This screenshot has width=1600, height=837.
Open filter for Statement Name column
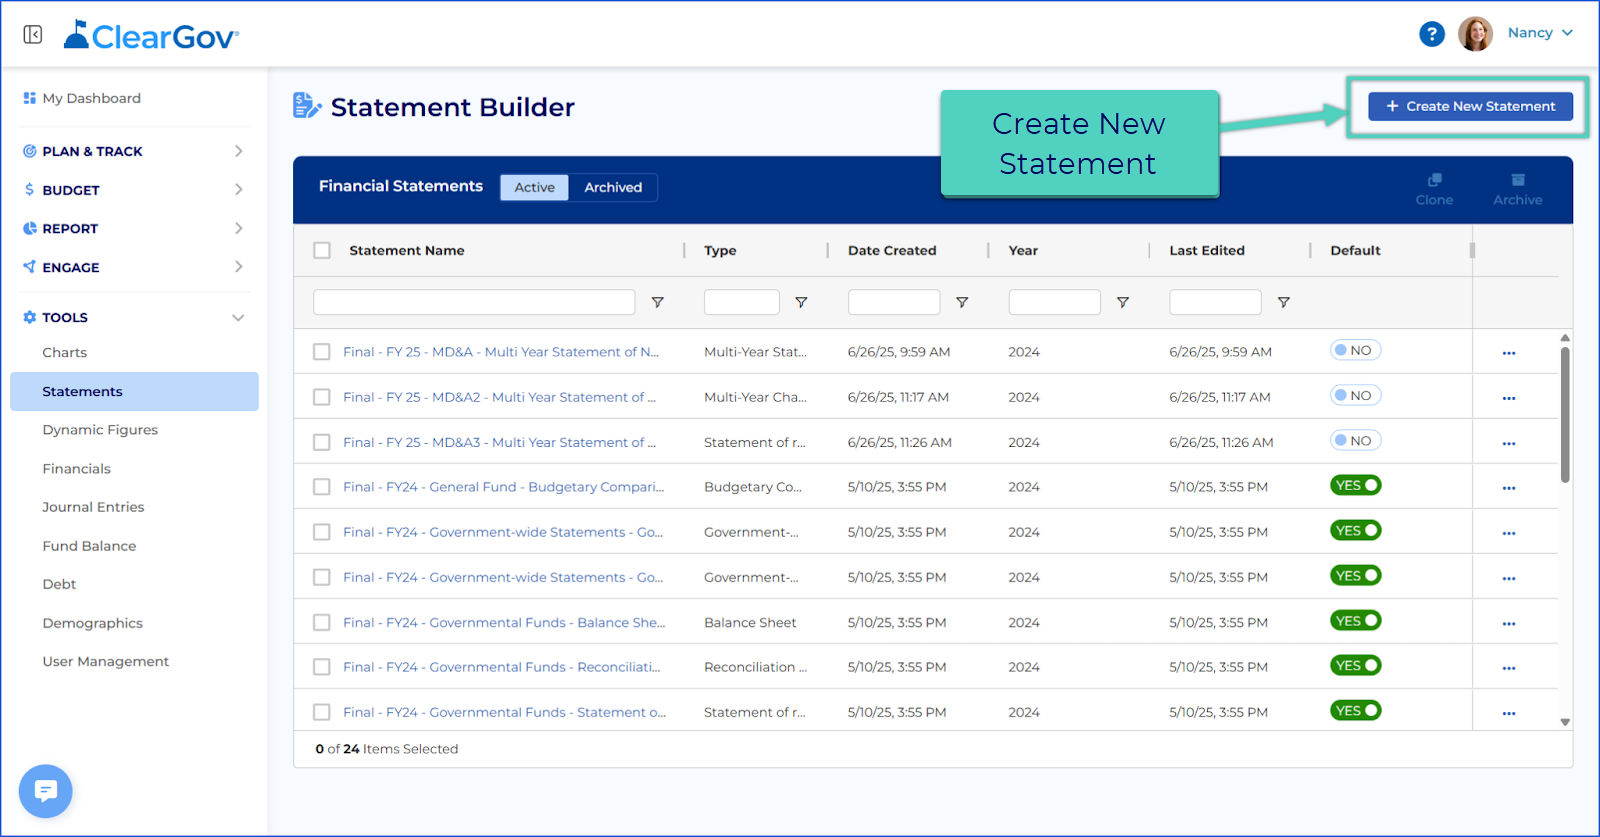click(x=658, y=302)
